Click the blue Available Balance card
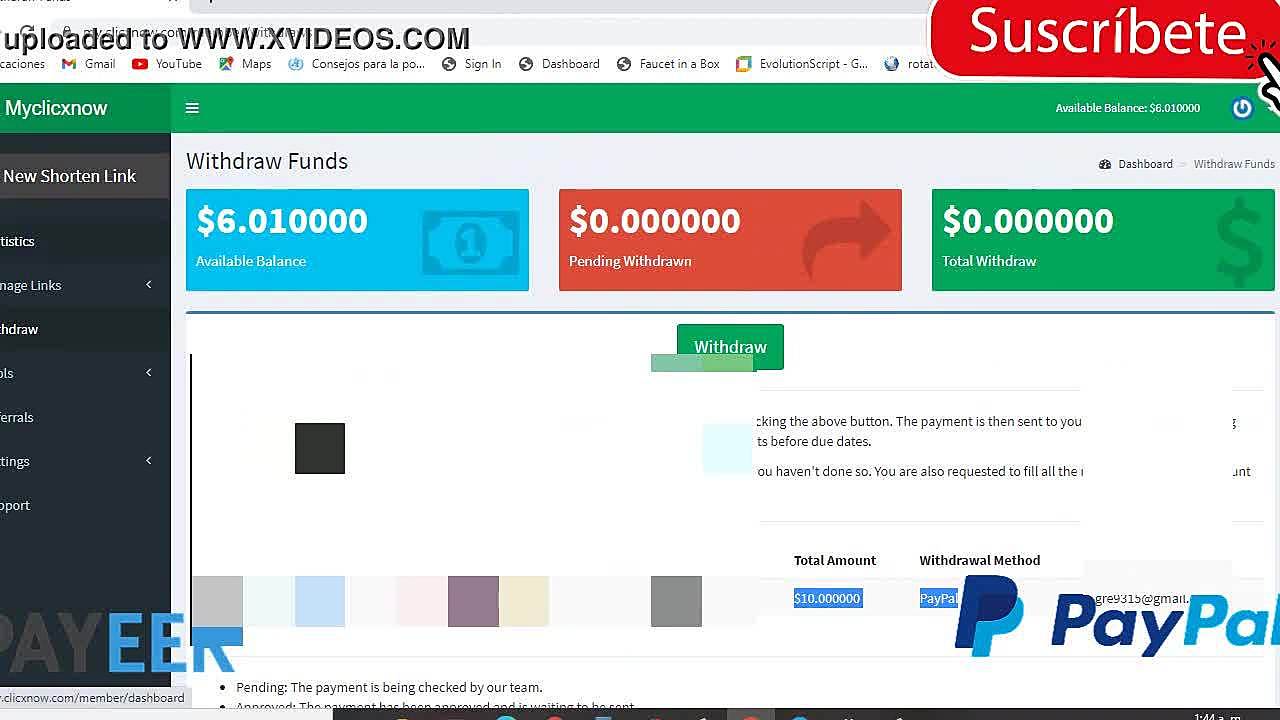 click(357, 240)
